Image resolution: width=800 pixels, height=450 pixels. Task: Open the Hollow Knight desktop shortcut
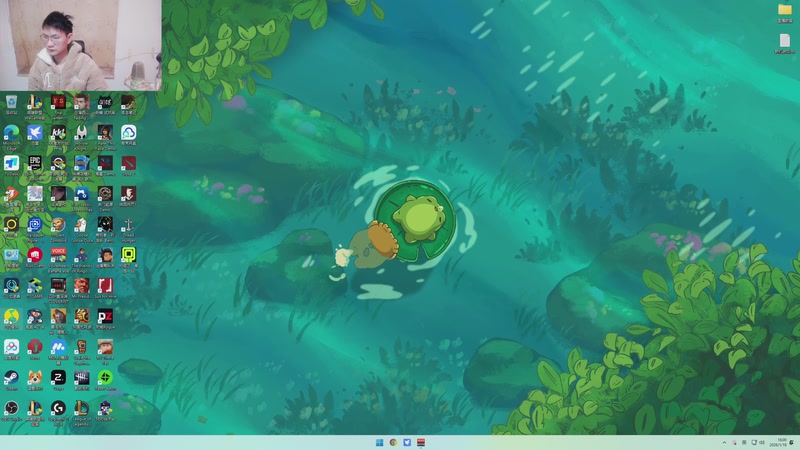pyautogui.click(x=82, y=133)
